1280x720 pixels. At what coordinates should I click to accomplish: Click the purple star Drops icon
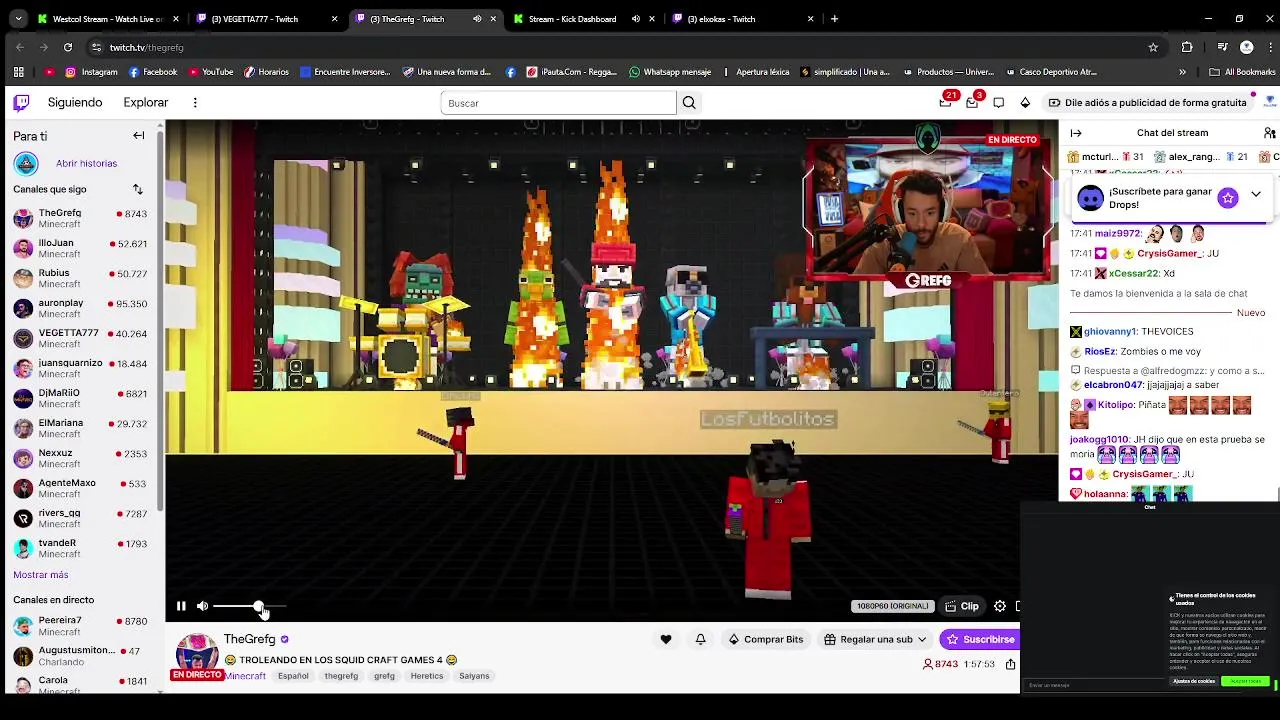pos(1227,197)
